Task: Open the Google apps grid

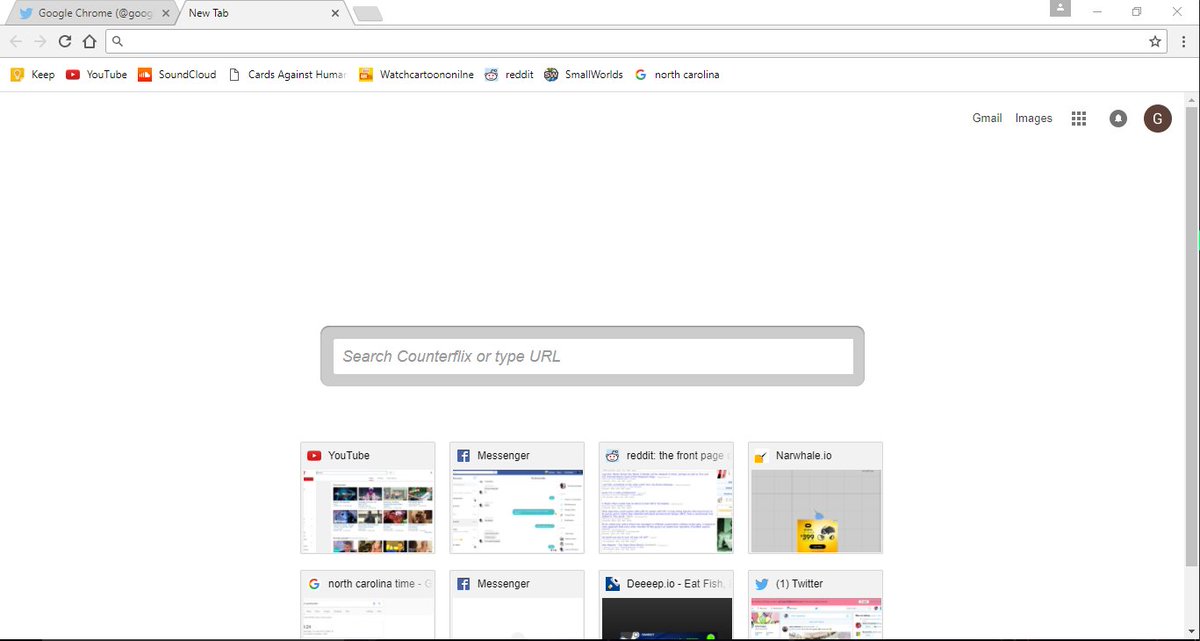Action: (1078, 118)
